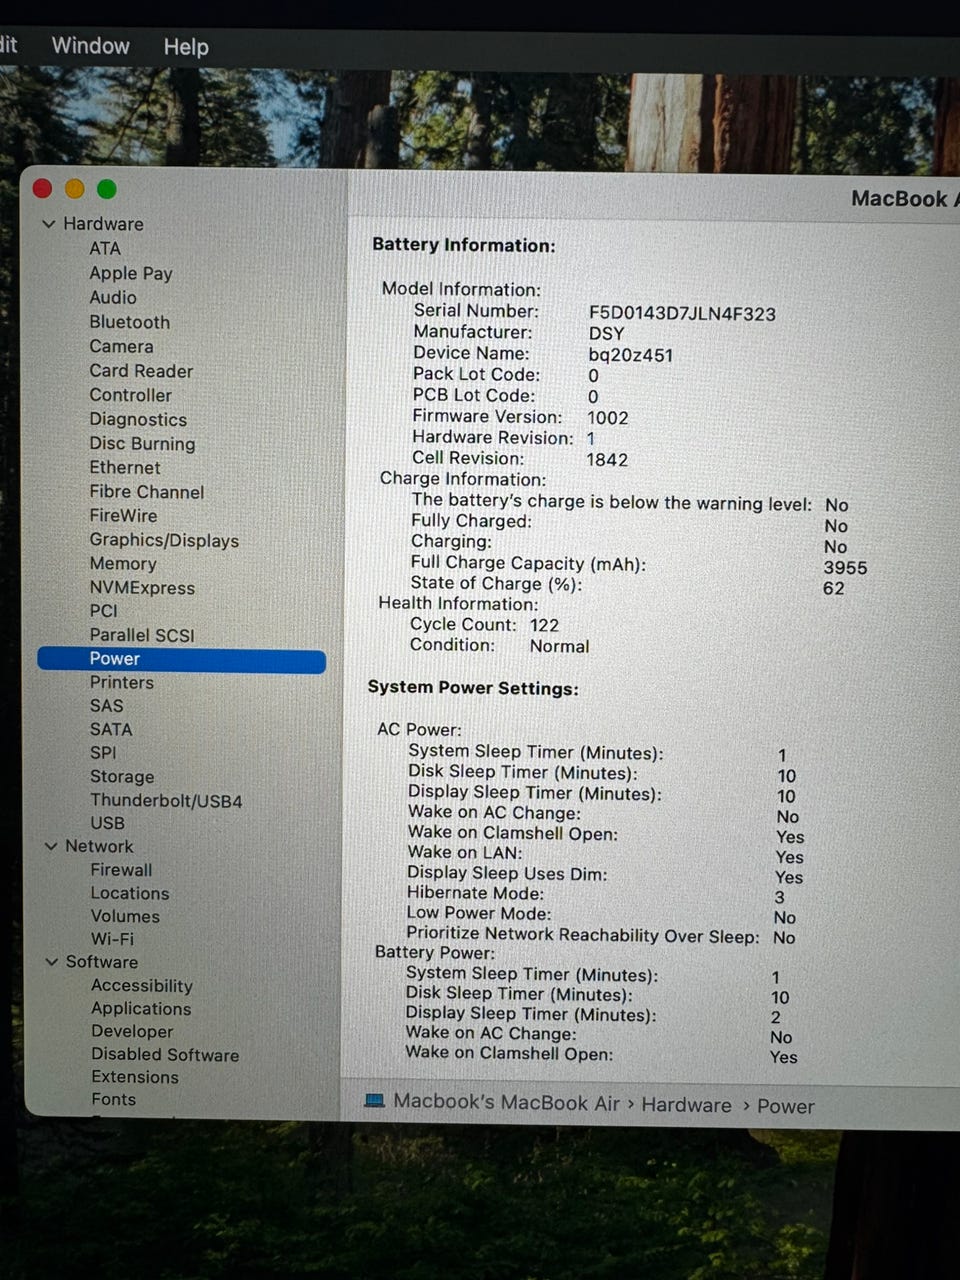Click Power in the path bar
960x1280 pixels.
tap(786, 1106)
